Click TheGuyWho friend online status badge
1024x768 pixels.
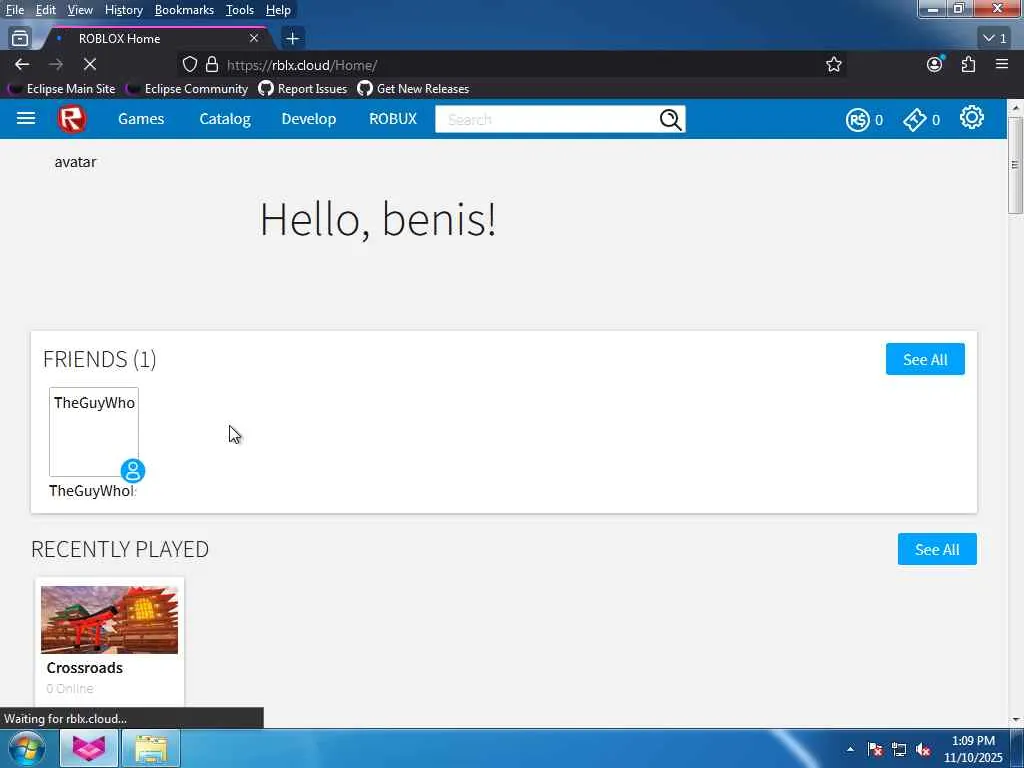(x=133, y=471)
